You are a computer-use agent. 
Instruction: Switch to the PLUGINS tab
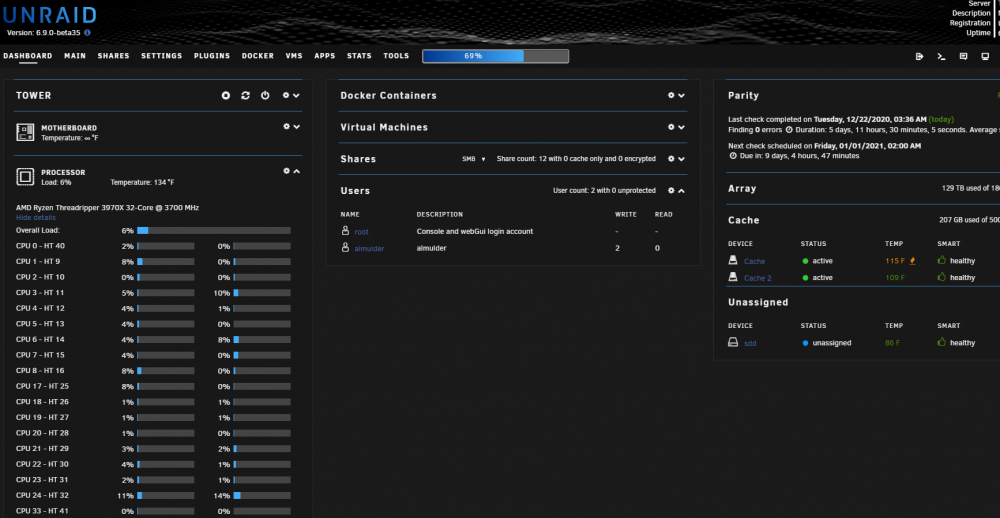click(212, 56)
